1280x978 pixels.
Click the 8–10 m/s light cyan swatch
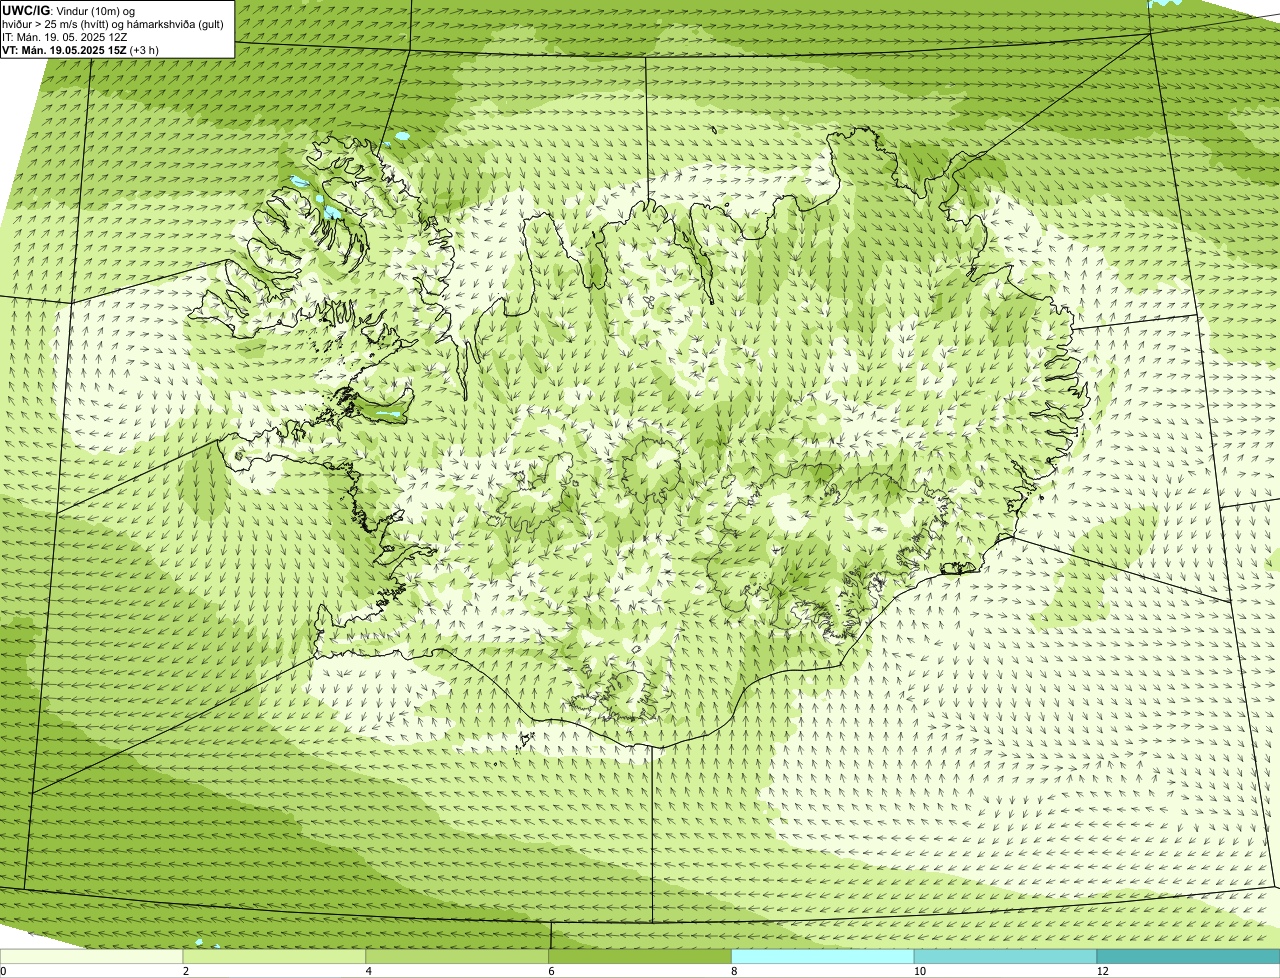point(823,956)
